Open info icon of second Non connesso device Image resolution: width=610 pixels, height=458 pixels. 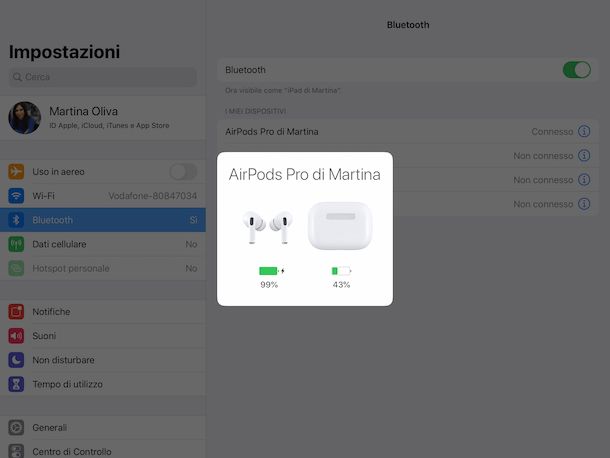tap(584, 180)
